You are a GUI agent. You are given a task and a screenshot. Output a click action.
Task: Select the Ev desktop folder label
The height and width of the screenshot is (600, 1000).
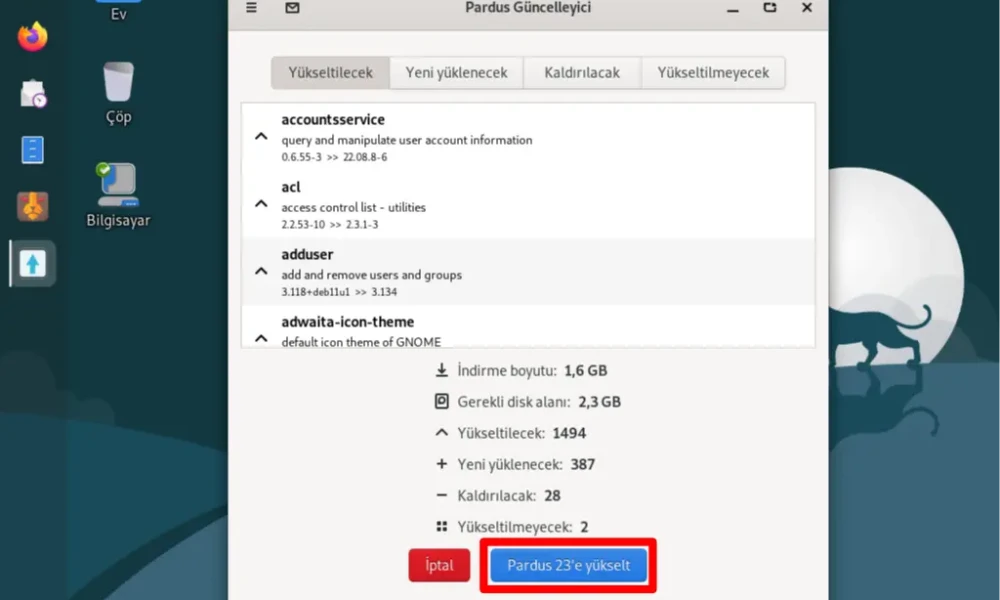click(x=119, y=14)
